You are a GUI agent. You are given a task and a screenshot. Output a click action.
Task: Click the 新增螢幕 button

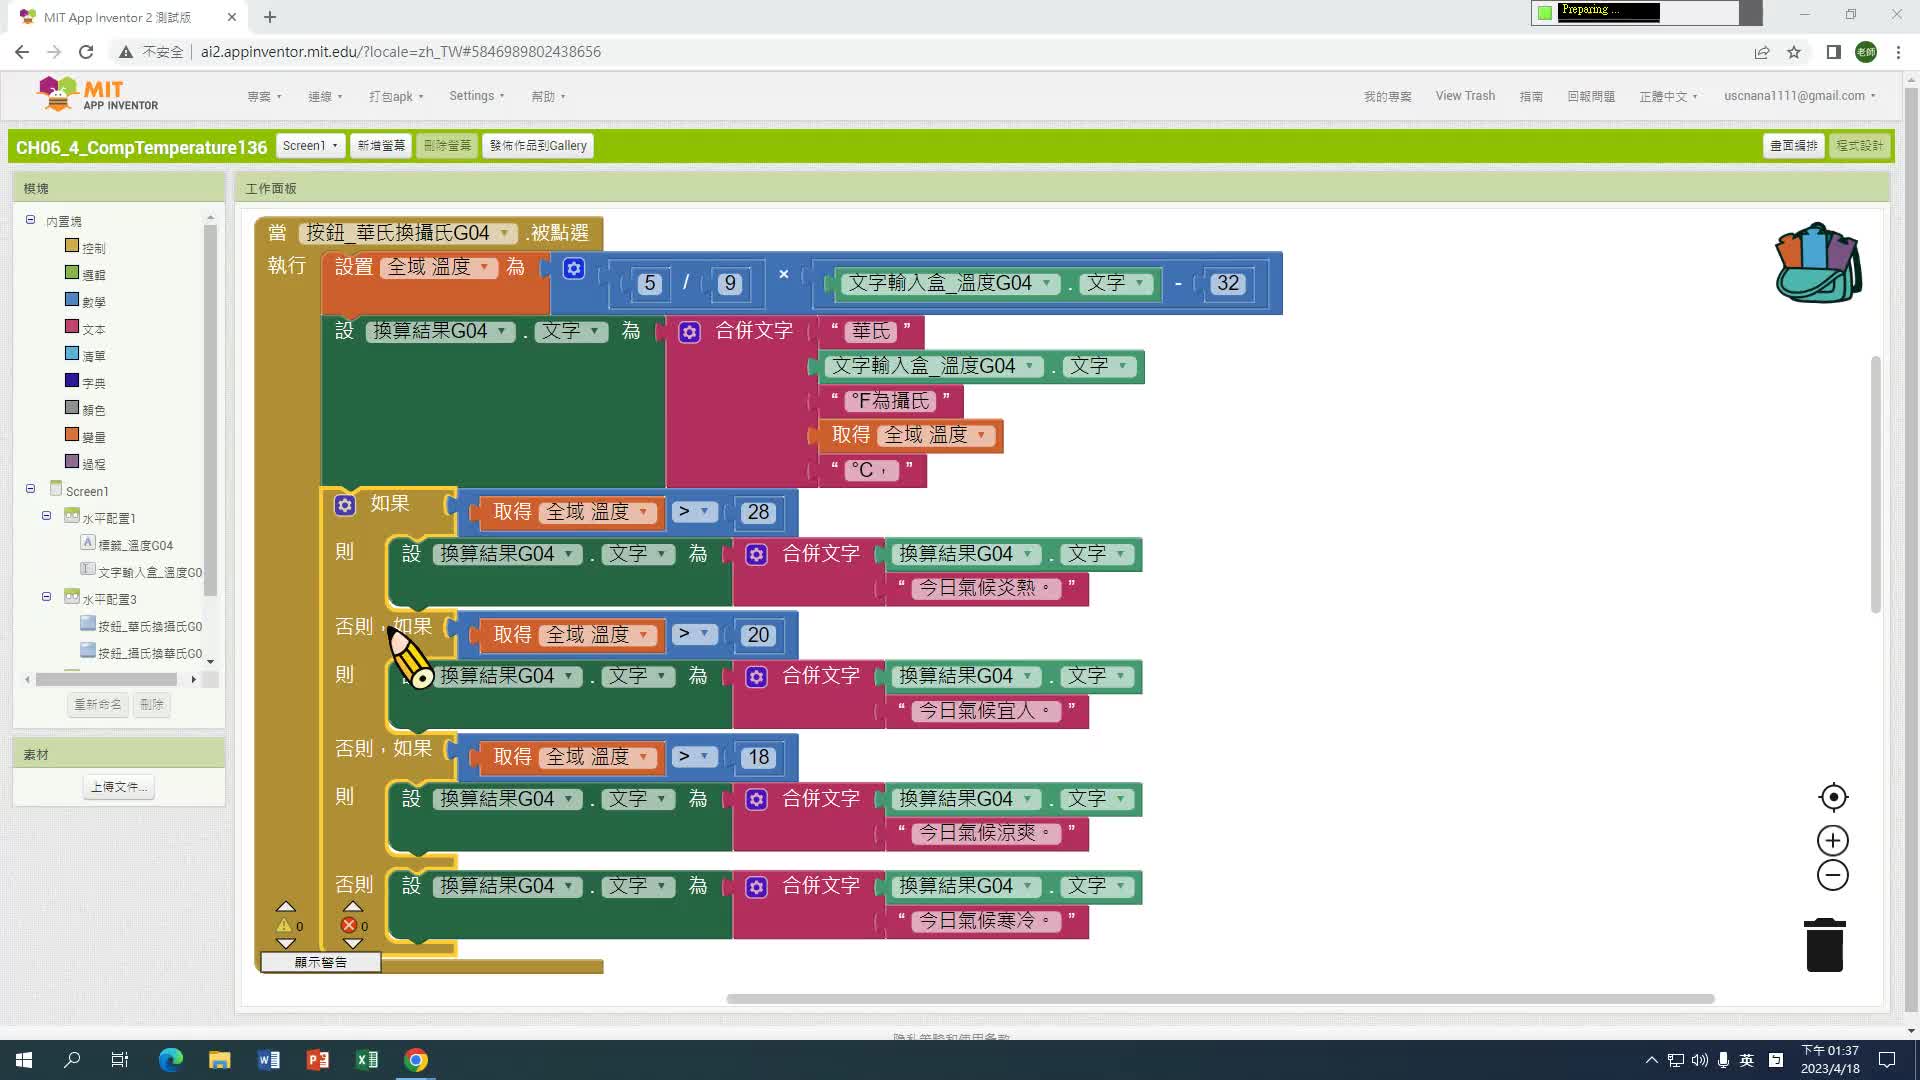tap(381, 146)
